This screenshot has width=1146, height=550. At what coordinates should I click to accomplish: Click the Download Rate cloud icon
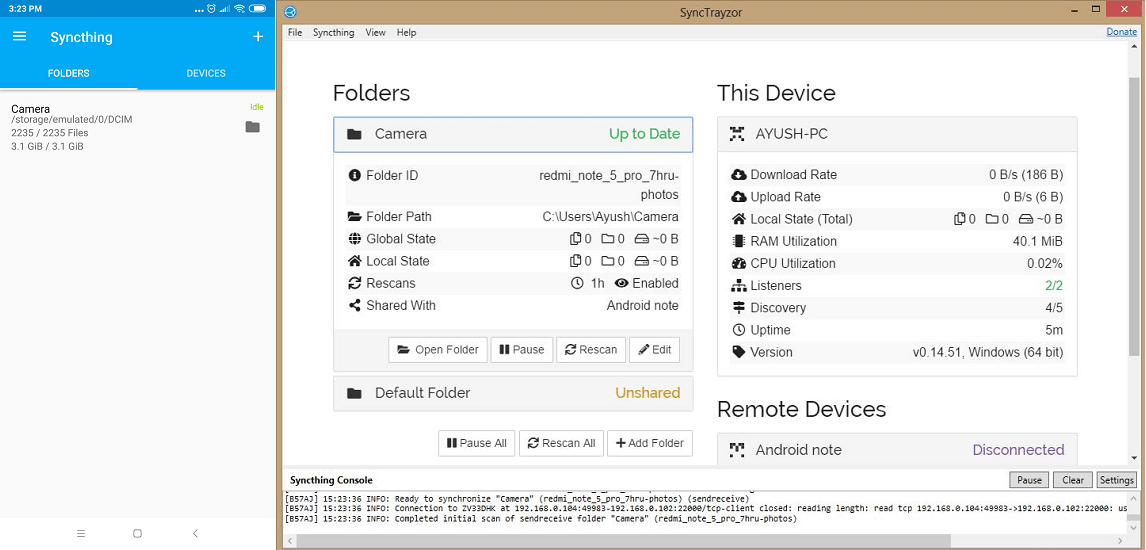(x=738, y=175)
